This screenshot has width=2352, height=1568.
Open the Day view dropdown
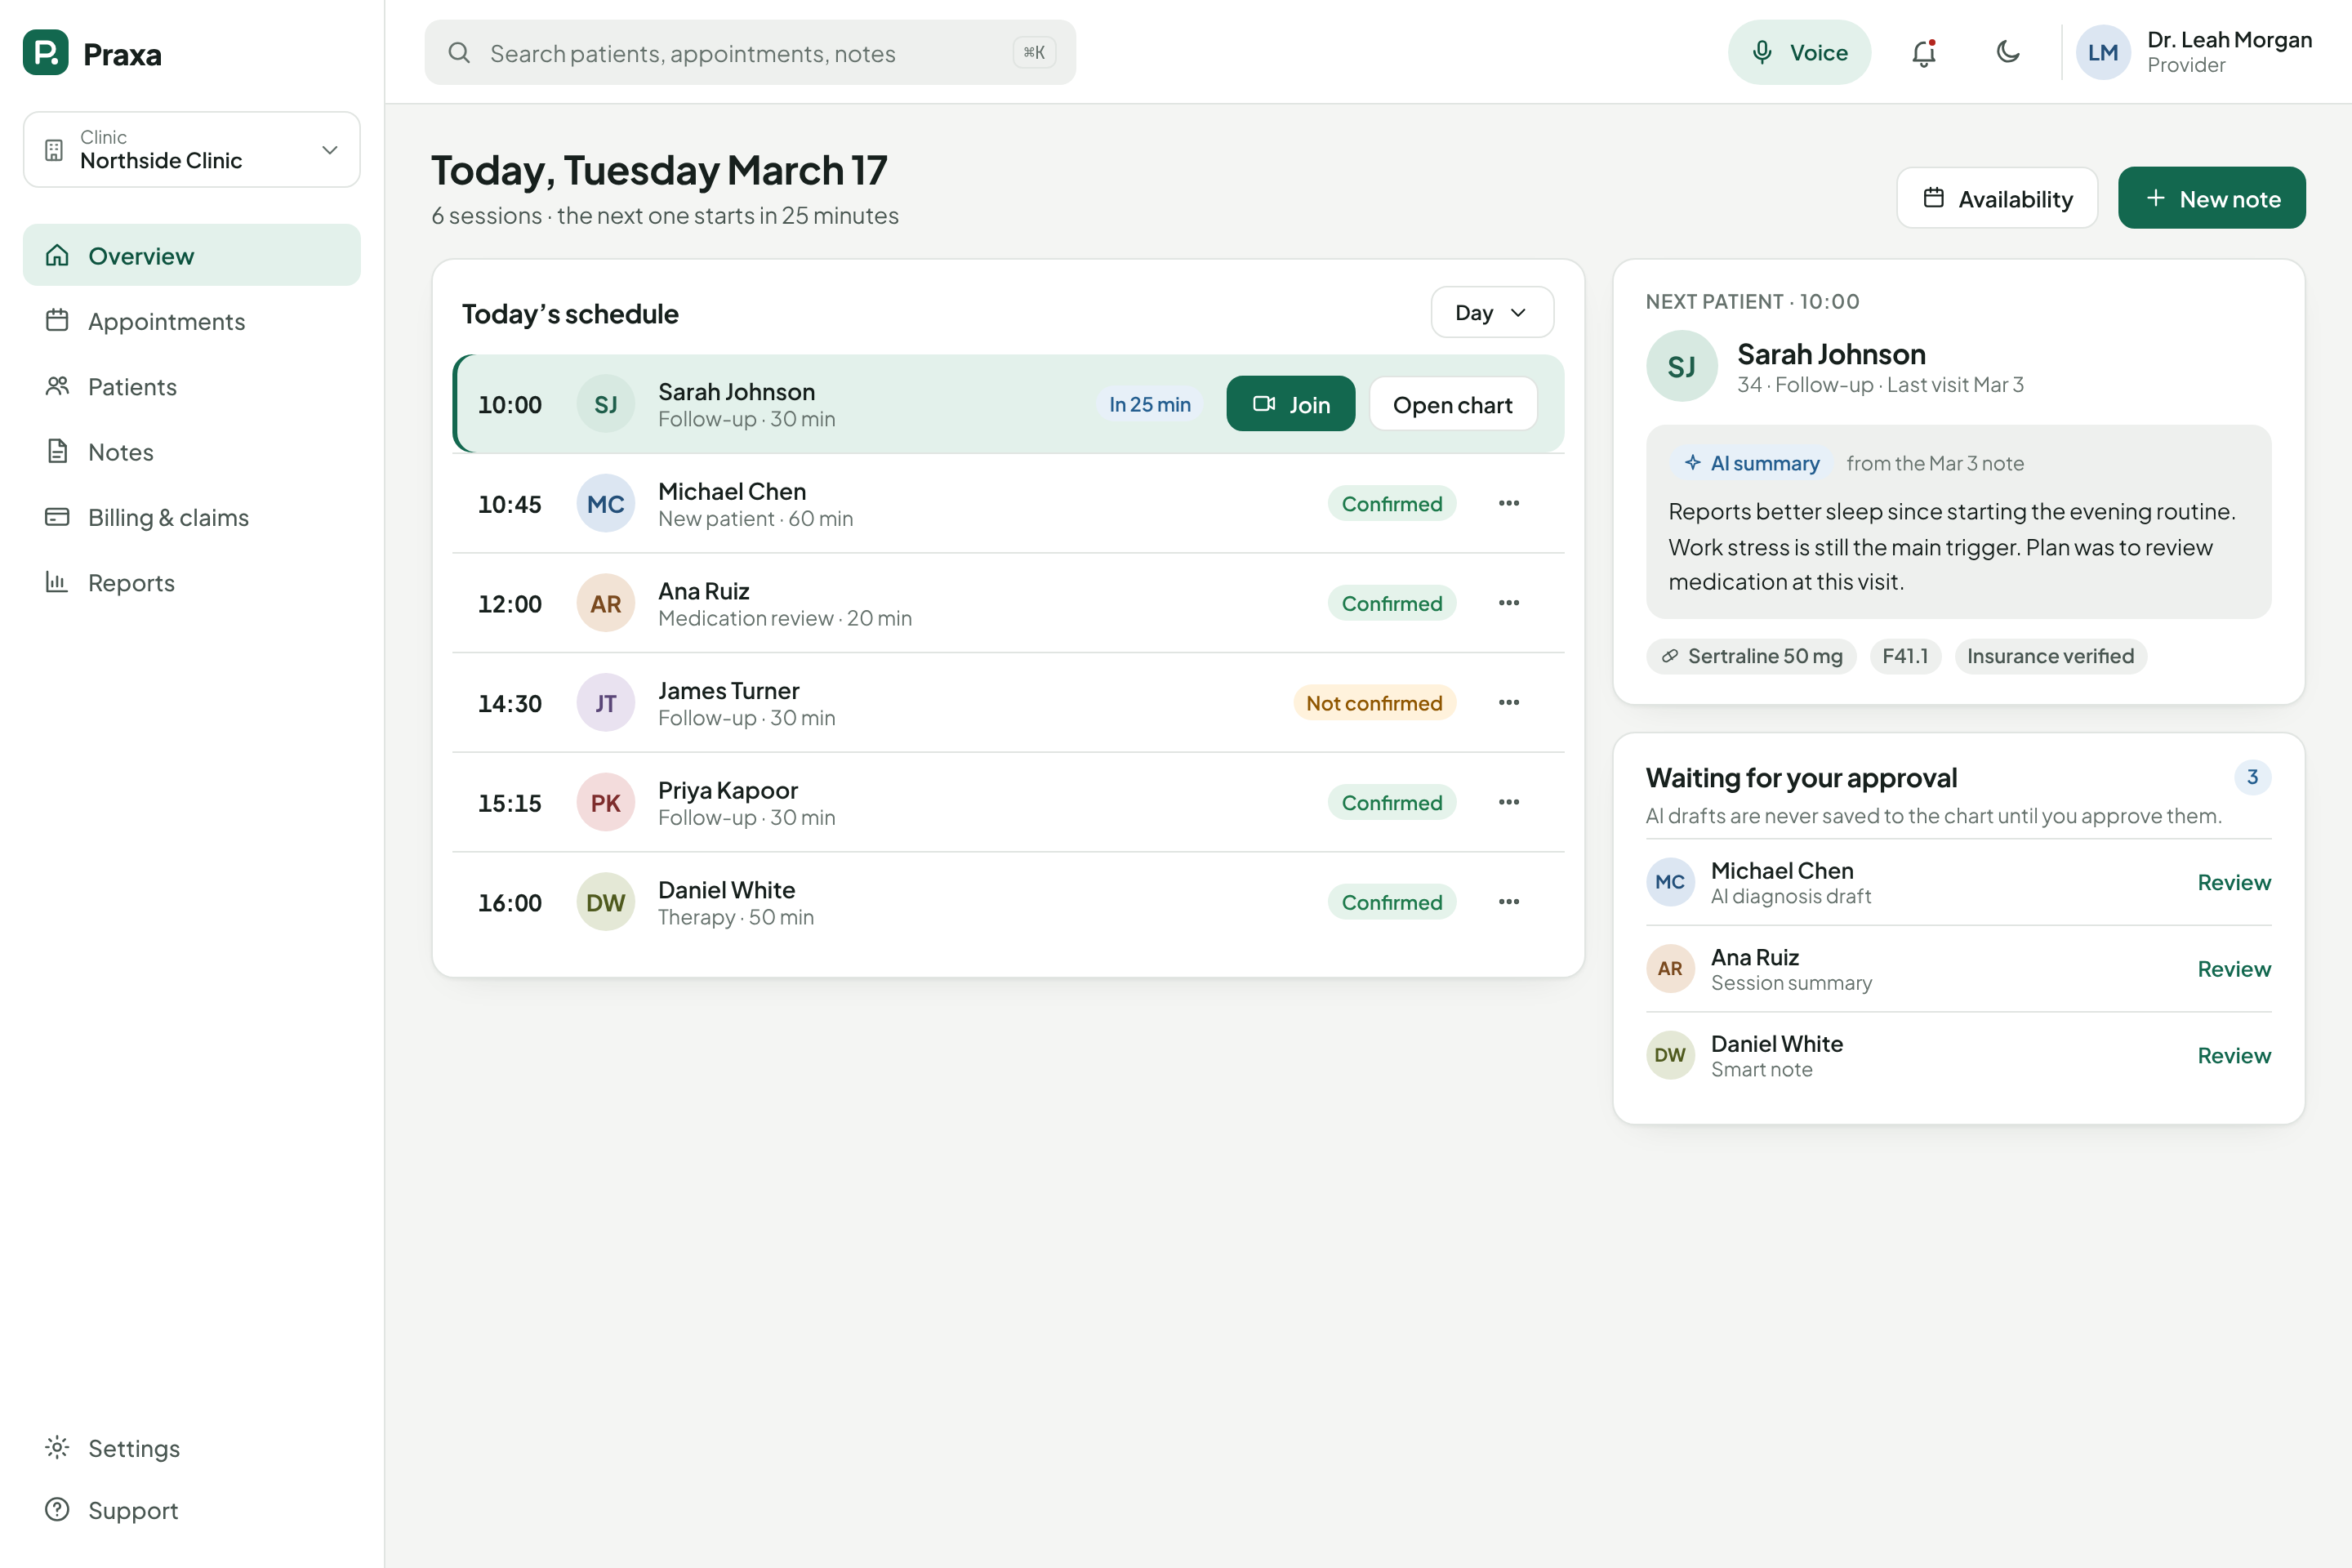point(1491,312)
